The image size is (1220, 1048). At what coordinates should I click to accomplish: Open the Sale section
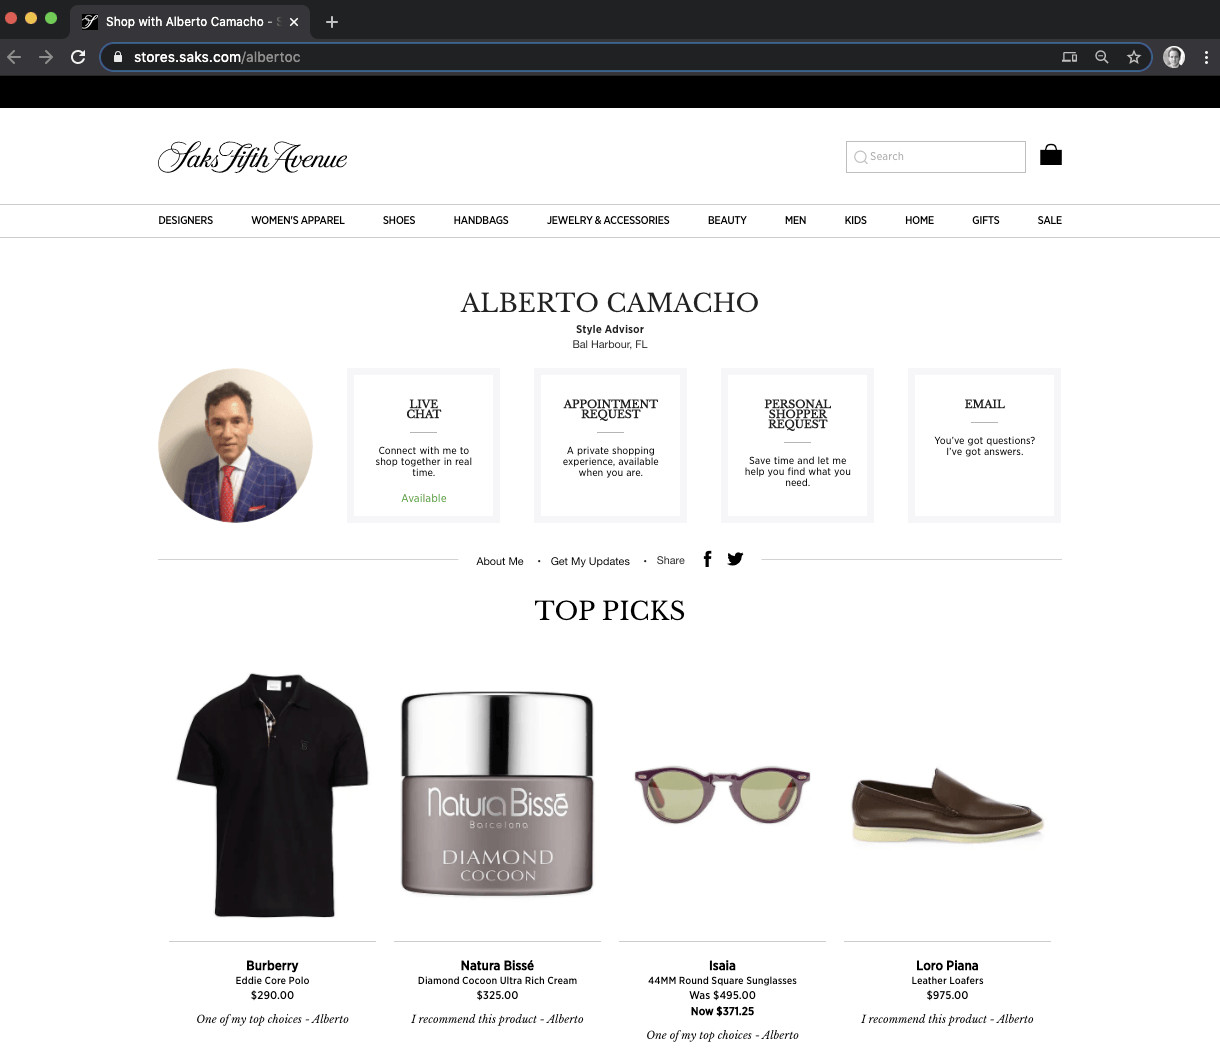pyautogui.click(x=1049, y=220)
